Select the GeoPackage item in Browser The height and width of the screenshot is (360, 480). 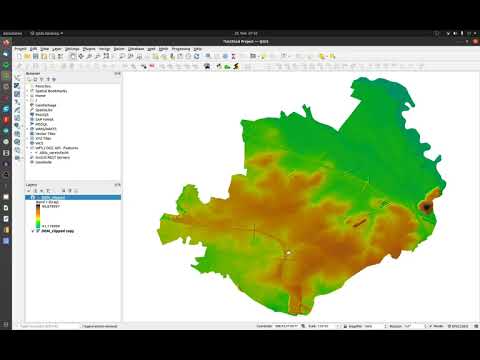46,105
